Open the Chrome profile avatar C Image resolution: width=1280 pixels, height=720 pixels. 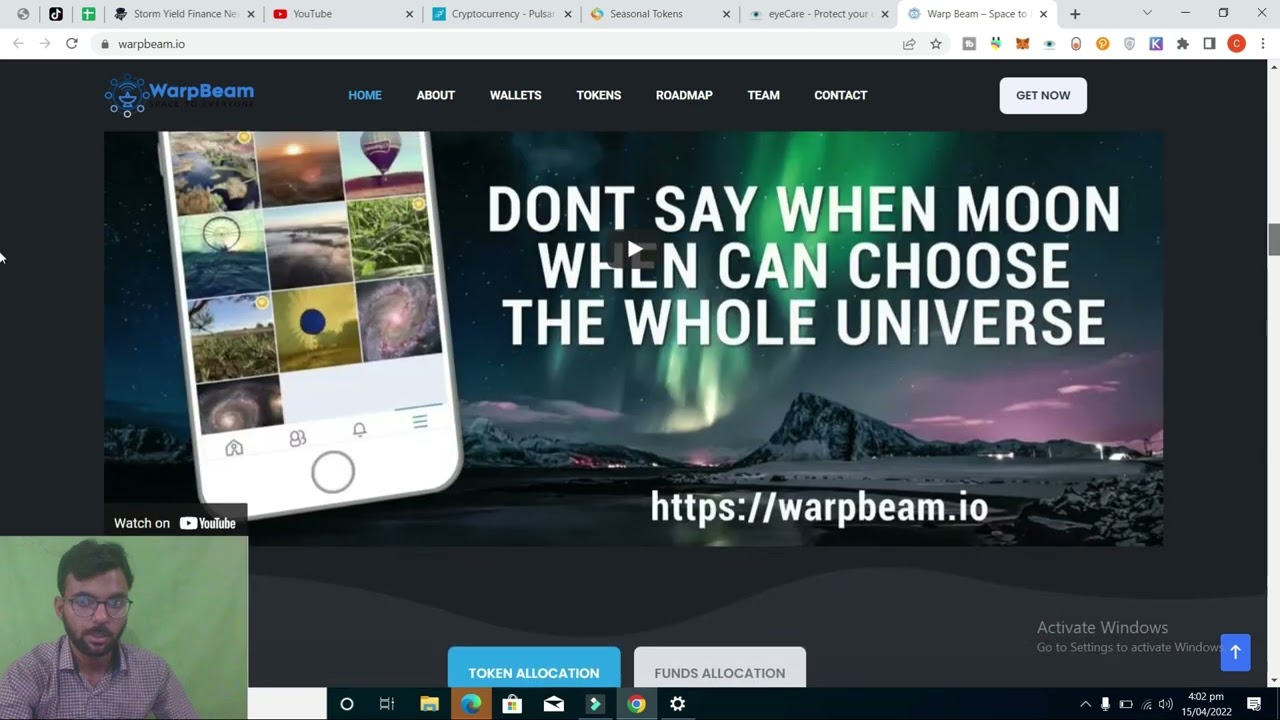1236,44
